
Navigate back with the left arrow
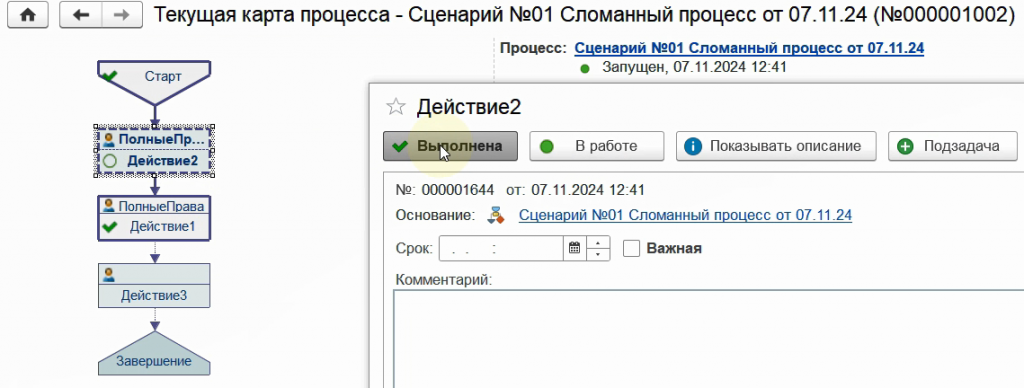(80, 15)
